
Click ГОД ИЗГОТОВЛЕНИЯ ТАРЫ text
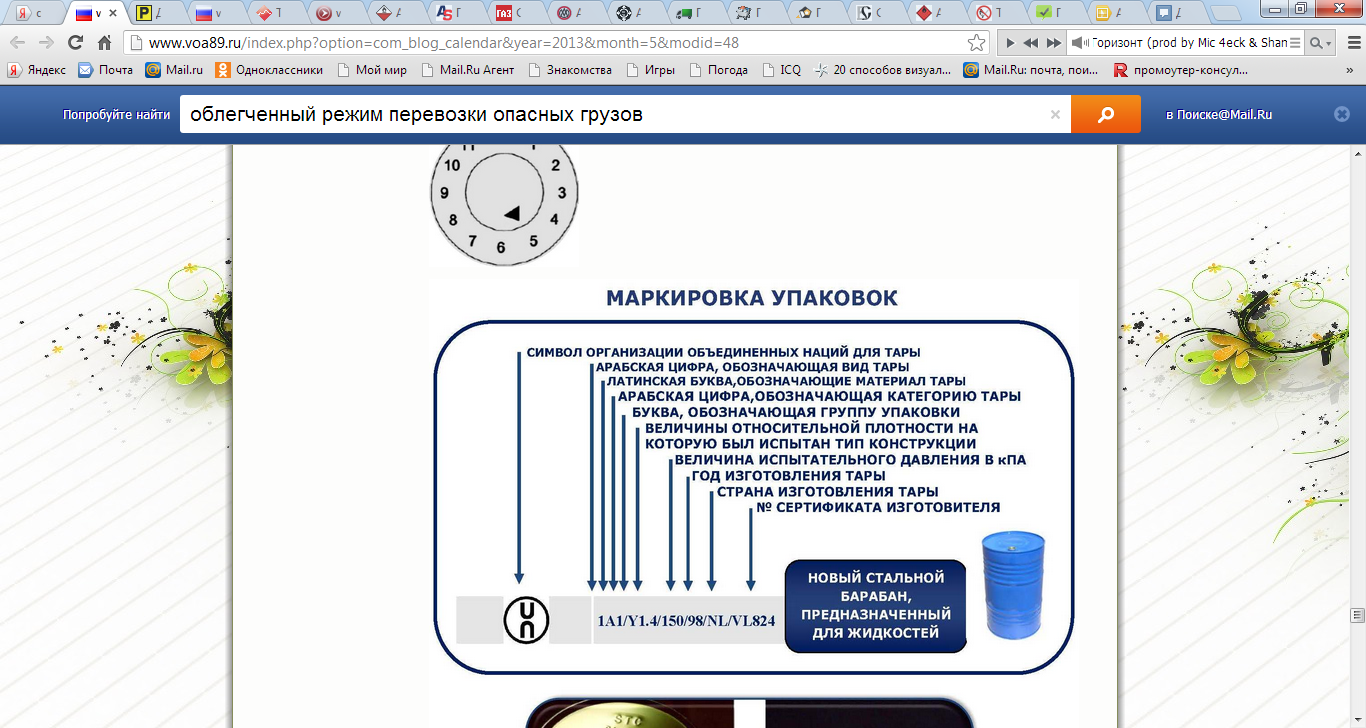(x=789, y=476)
